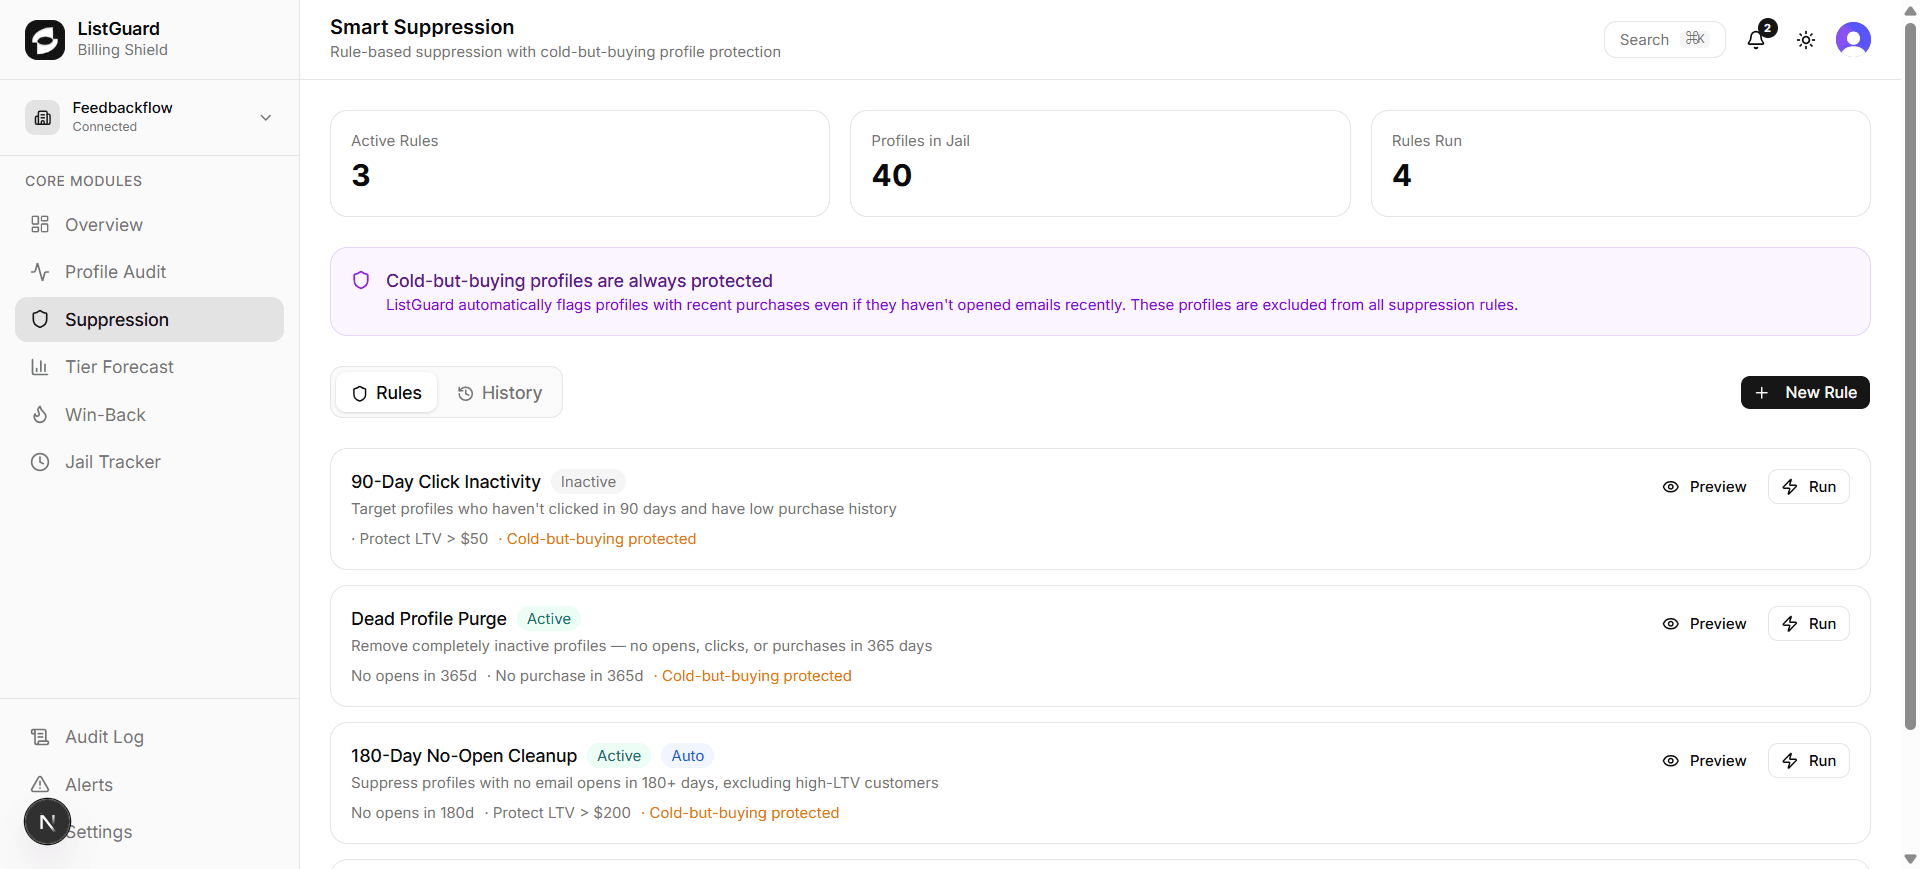The image size is (1920, 869).
Task: Open the Win-Back module
Action: [105, 415]
